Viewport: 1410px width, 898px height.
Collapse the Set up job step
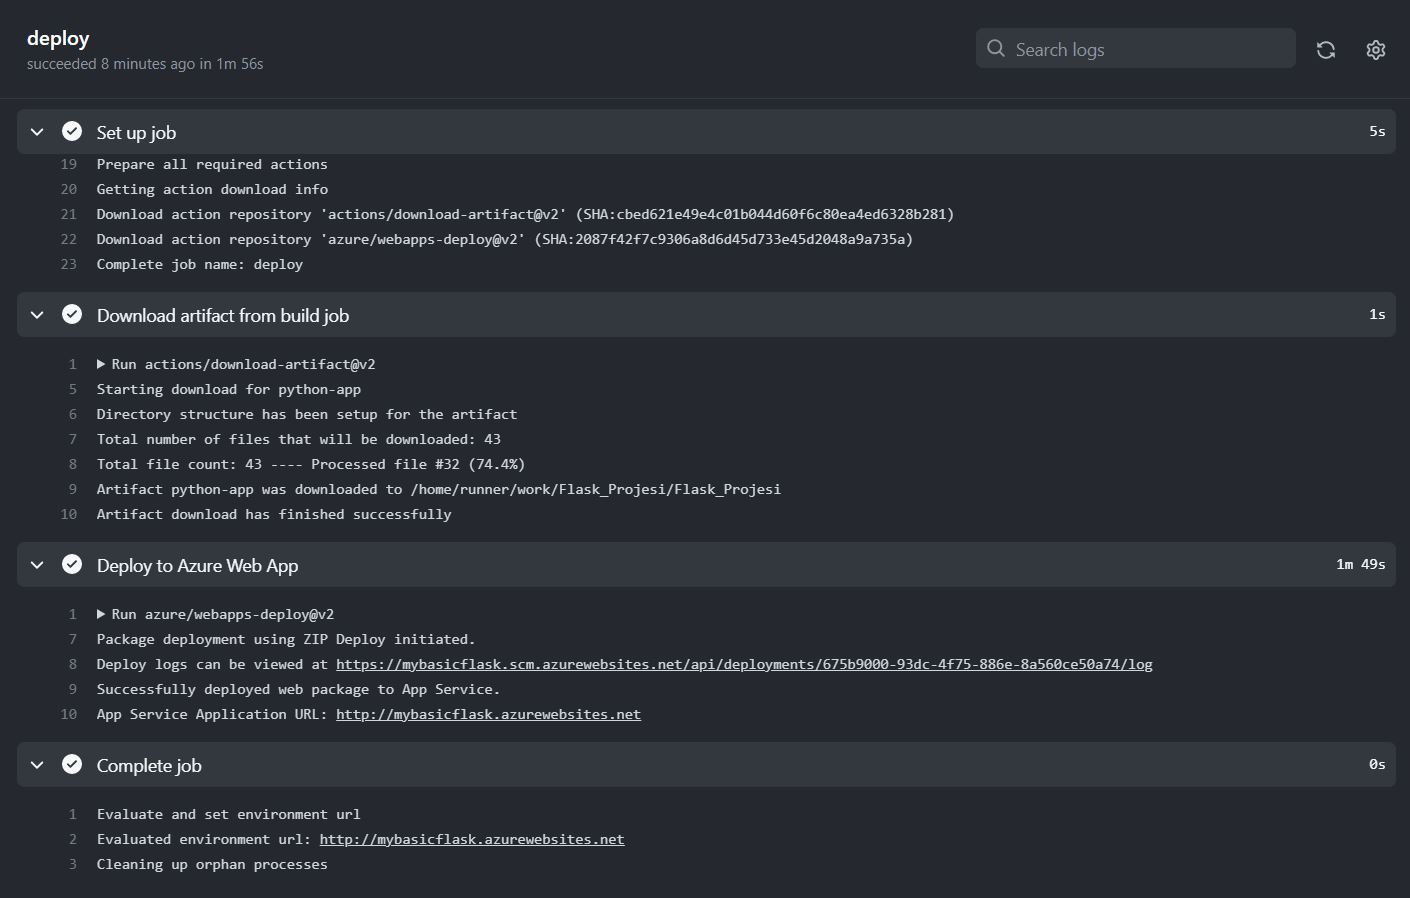click(37, 132)
